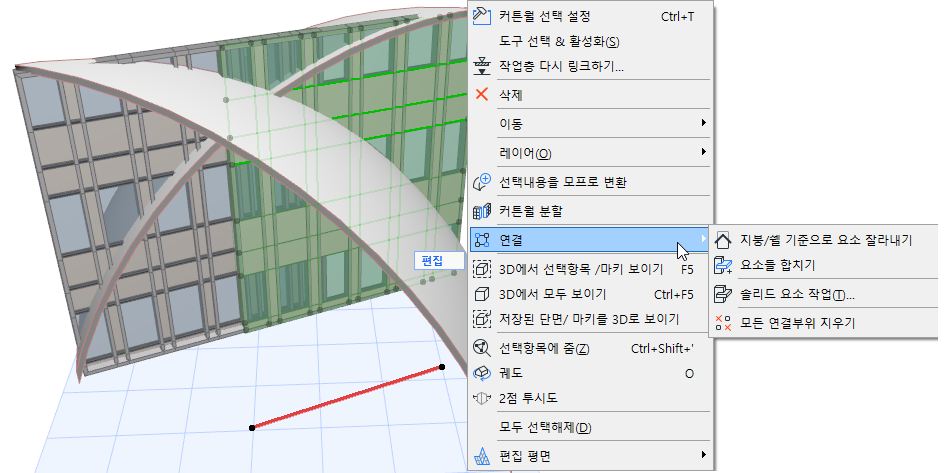Click the red line segment on grid
This screenshot has height=473, width=947.
(347, 397)
